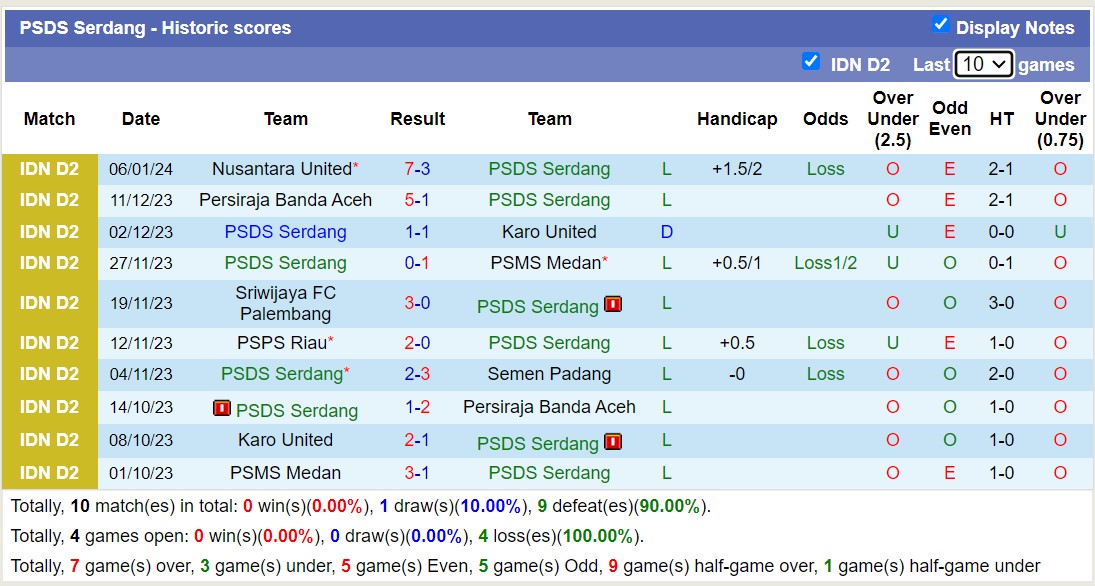Image resolution: width=1095 pixels, height=586 pixels.
Task: Open the Last games count dropdown
Action: pyautogui.click(x=984, y=63)
